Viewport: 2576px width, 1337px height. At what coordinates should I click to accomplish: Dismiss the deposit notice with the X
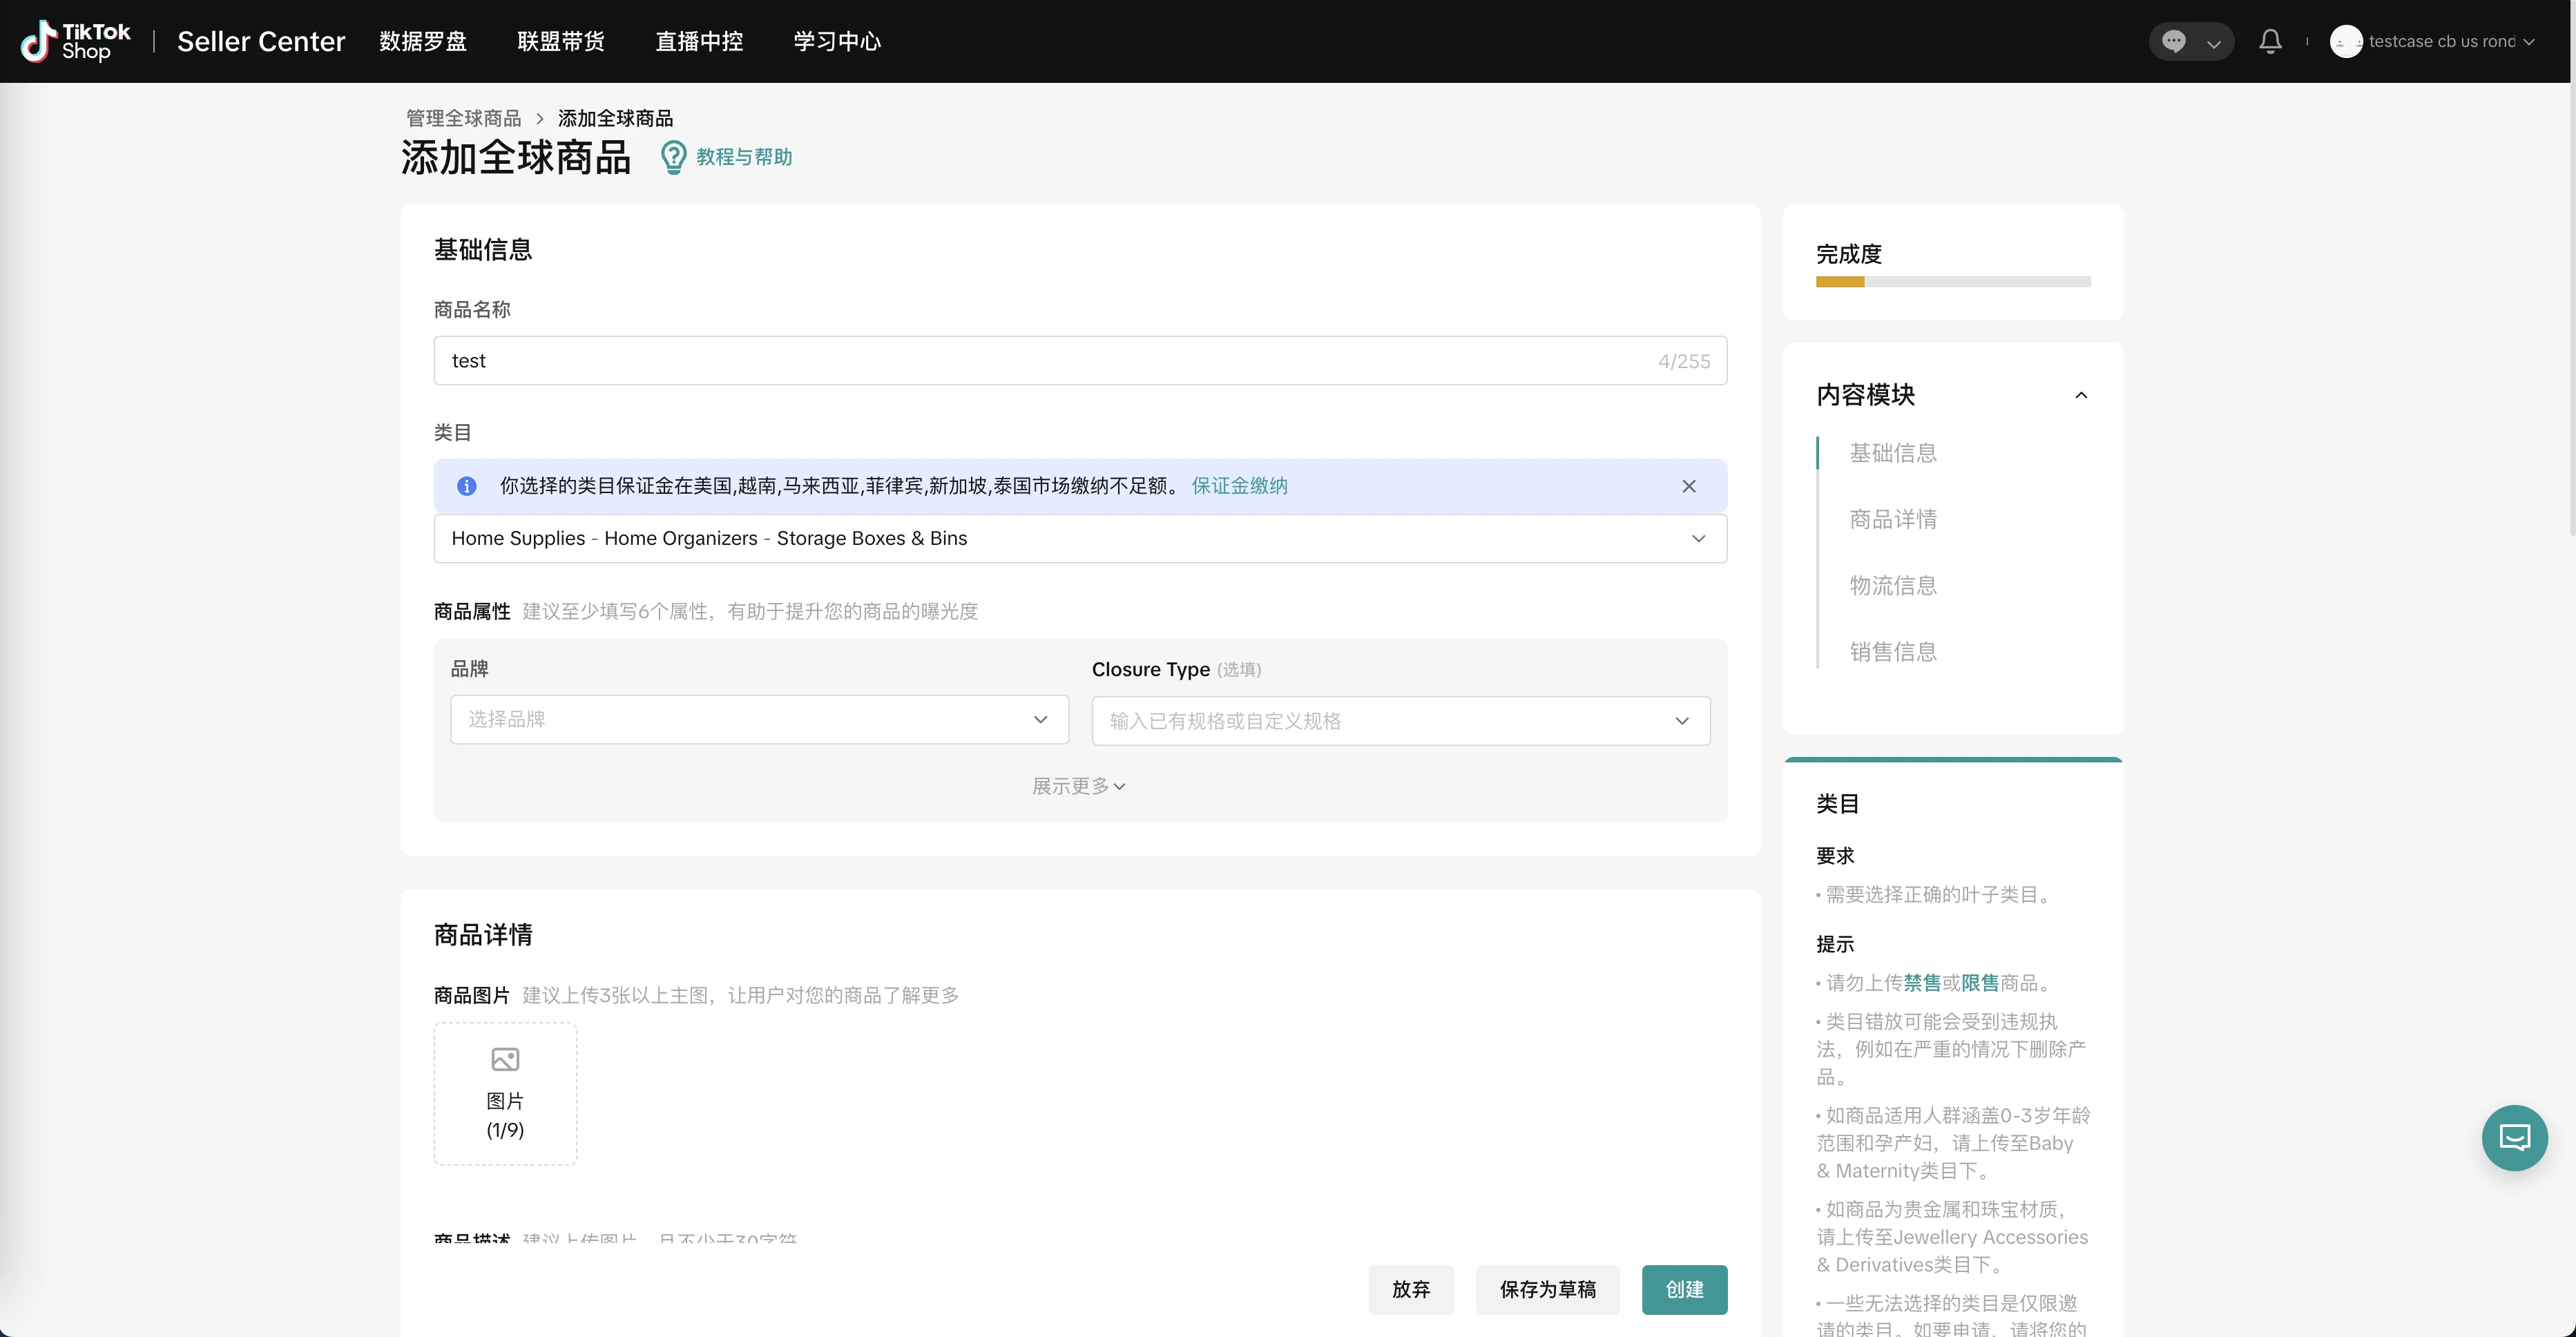[1689, 486]
